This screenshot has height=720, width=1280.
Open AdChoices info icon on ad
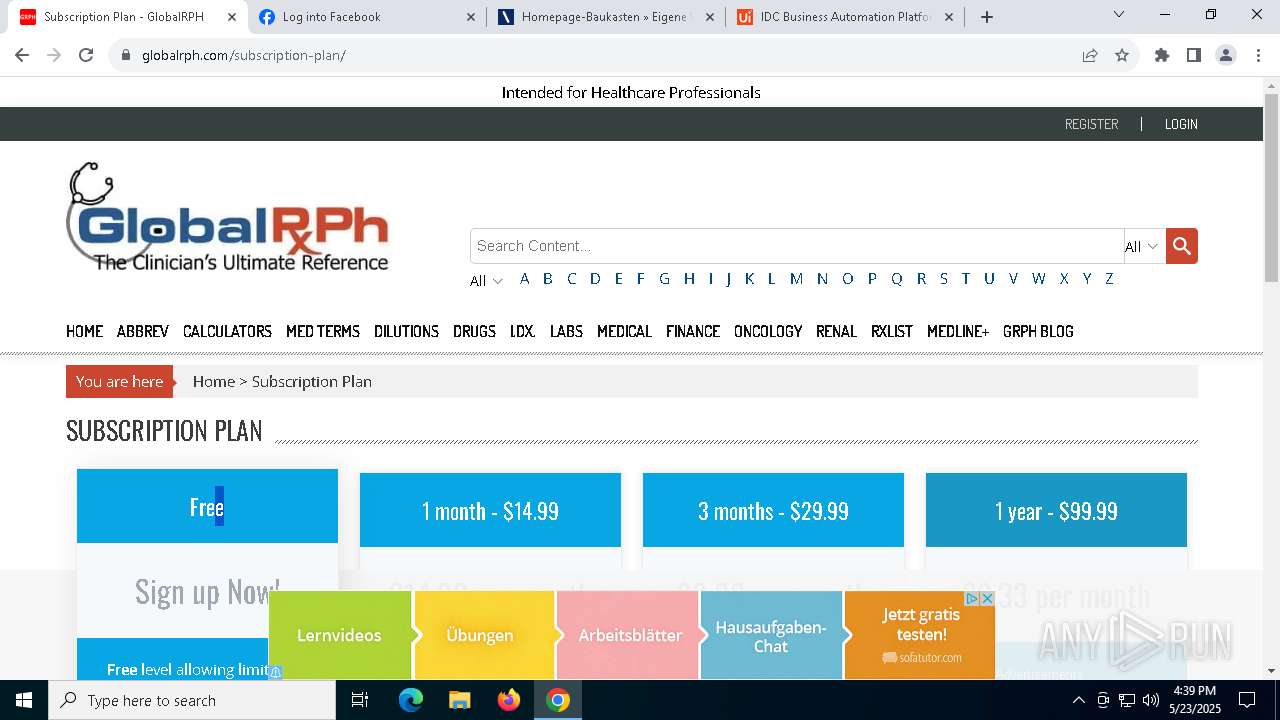pyautogui.click(x=972, y=598)
